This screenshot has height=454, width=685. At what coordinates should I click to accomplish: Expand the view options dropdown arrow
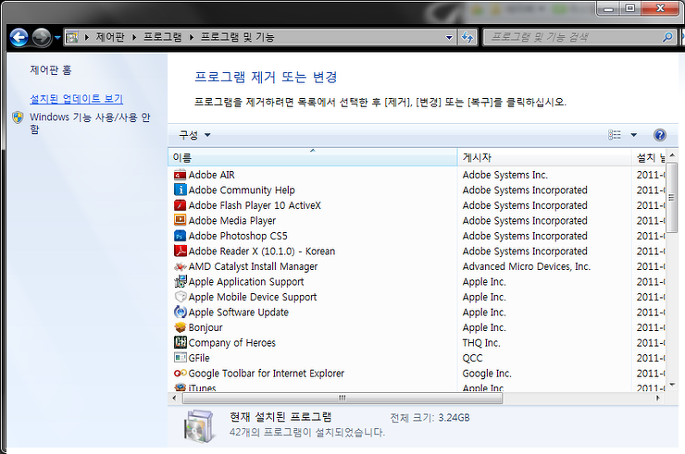tap(633, 135)
